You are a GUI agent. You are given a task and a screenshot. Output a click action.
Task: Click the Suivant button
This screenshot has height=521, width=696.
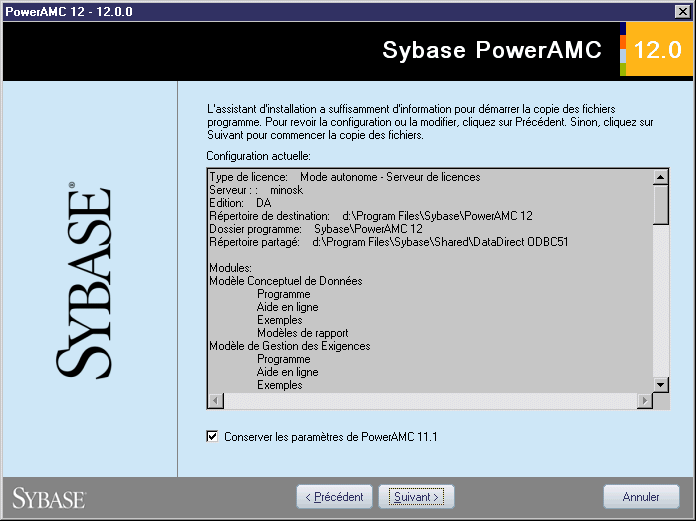(416, 497)
